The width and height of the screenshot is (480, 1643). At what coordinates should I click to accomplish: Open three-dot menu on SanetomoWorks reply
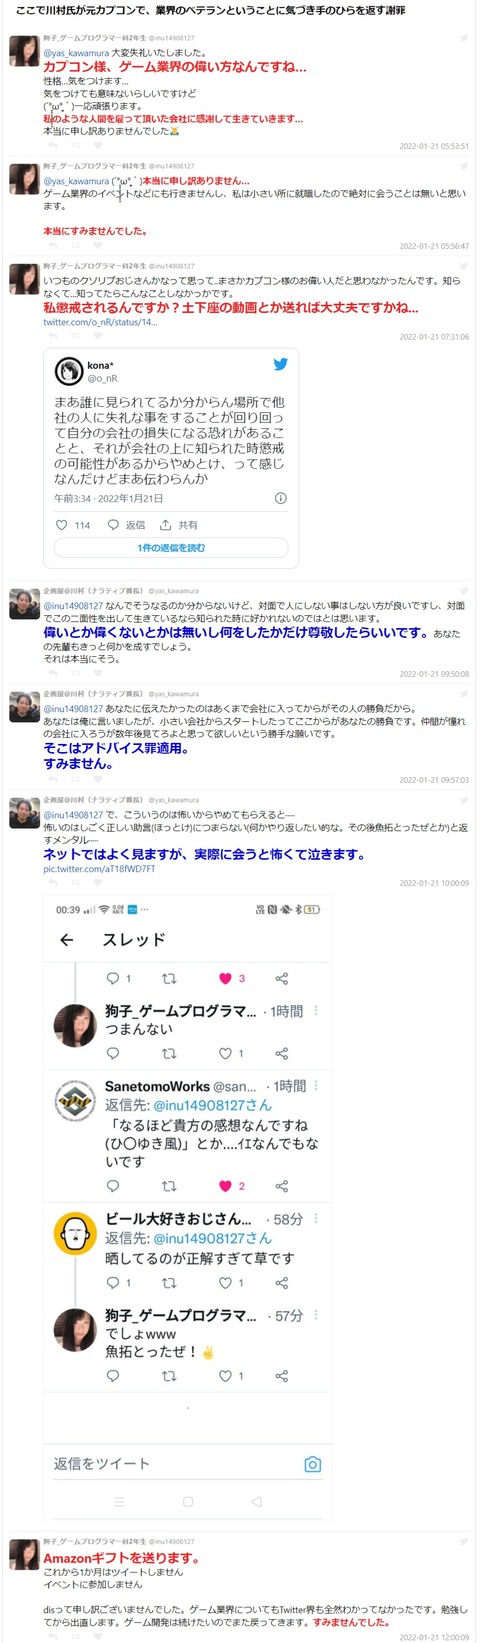(316, 1086)
